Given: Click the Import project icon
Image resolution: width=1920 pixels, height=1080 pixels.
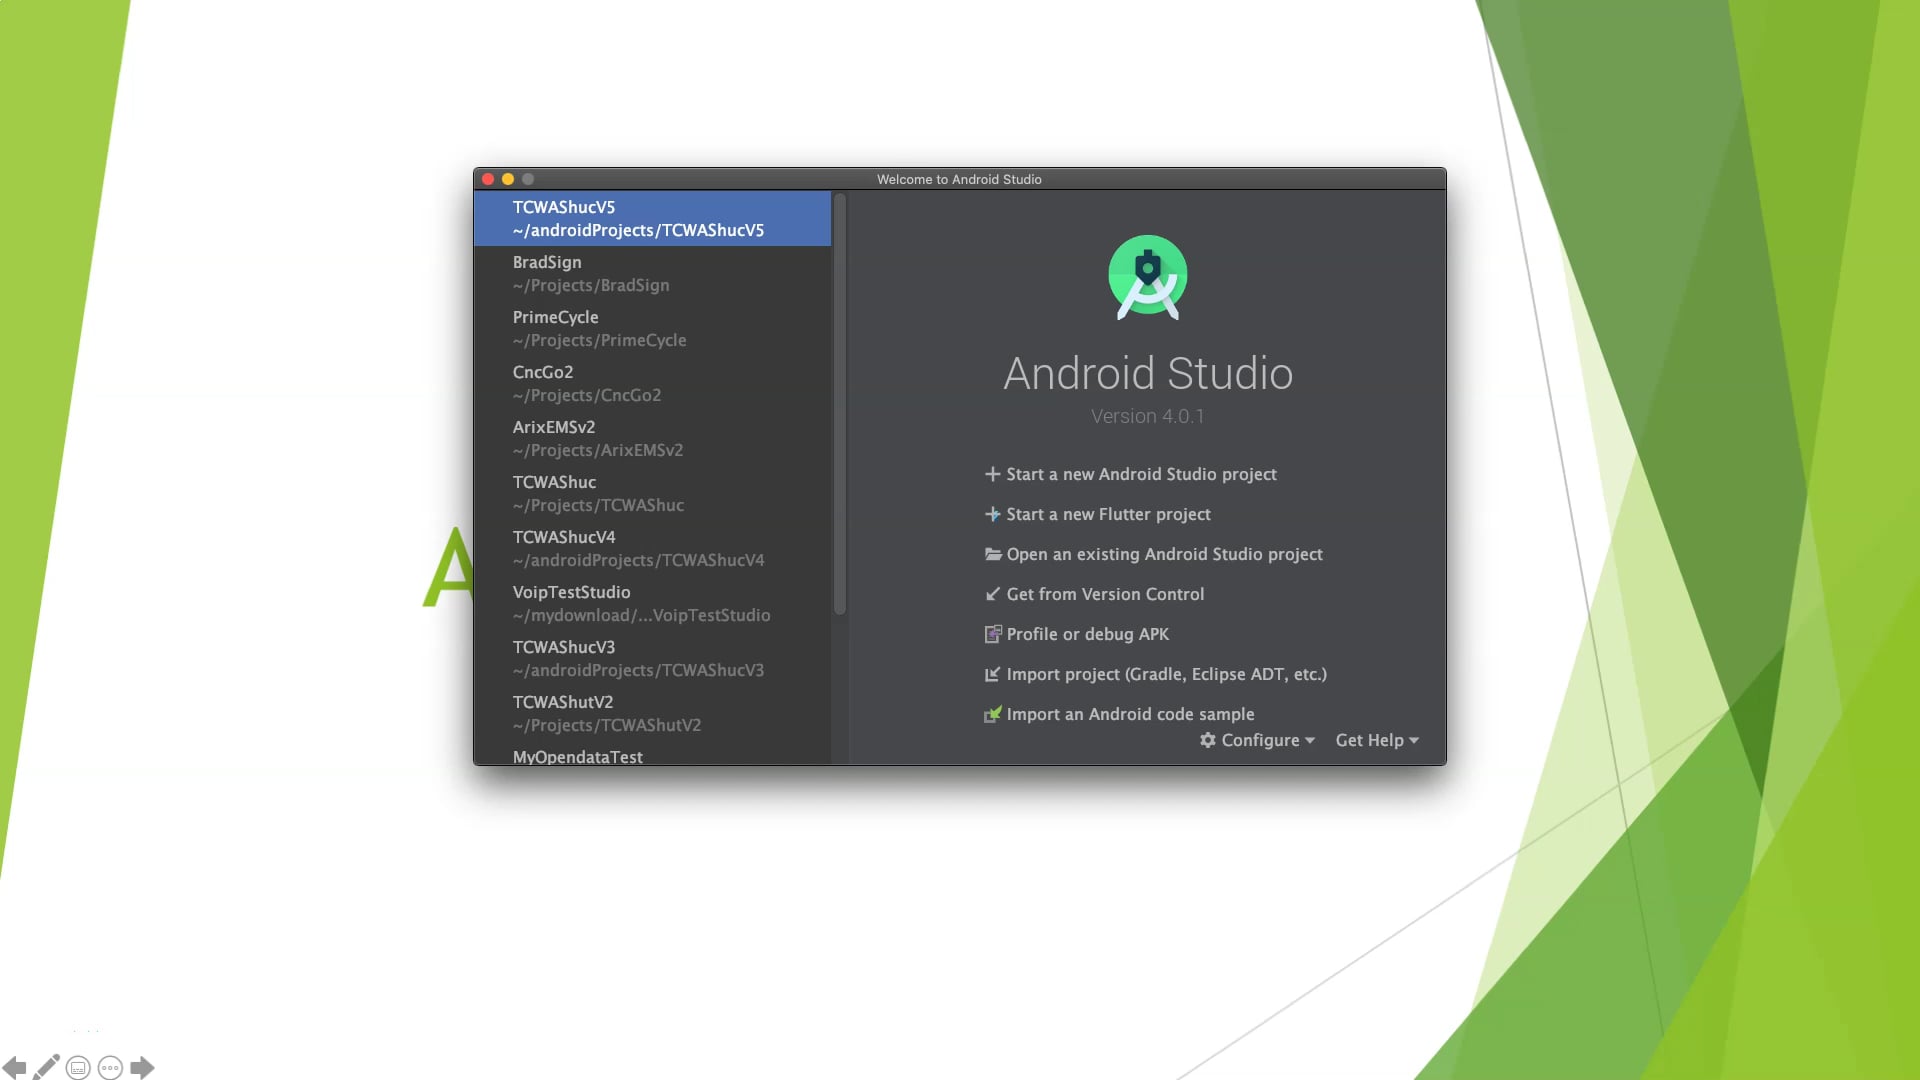Looking at the screenshot, I should (992, 674).
